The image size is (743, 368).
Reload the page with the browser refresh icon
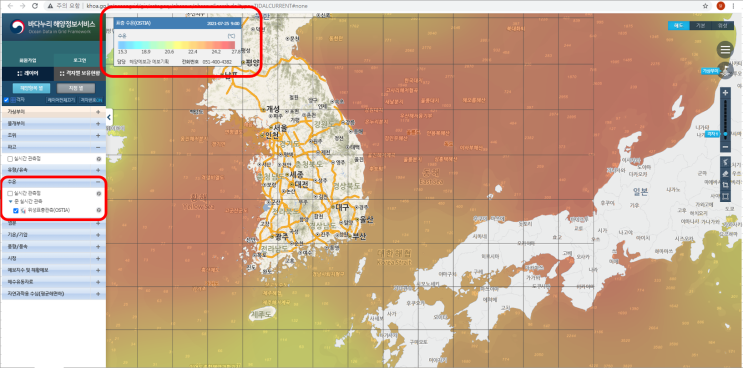(35, 6)
